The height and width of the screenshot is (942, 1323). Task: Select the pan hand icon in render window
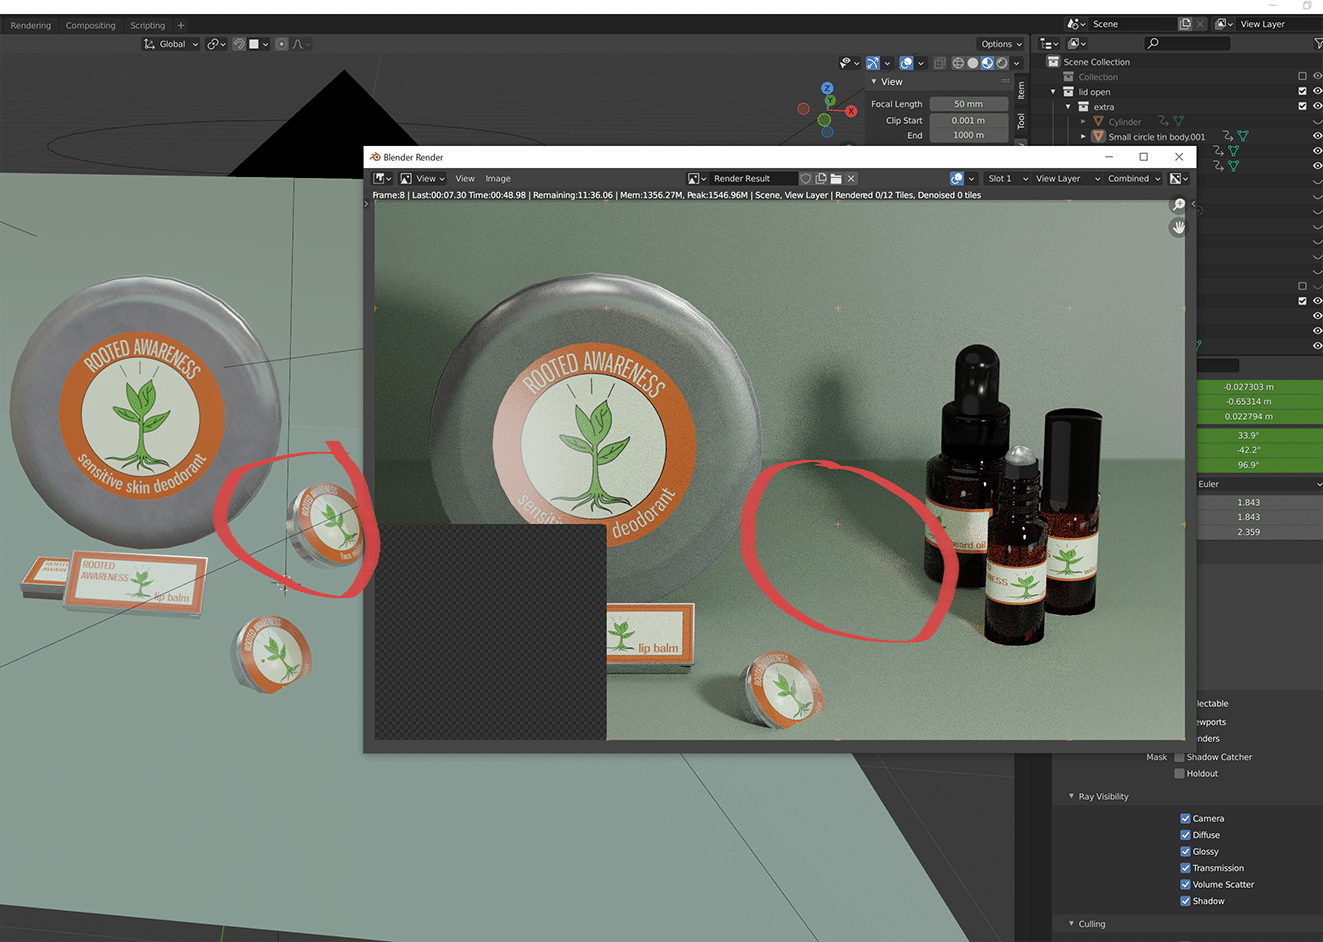tap(1177, 227)
